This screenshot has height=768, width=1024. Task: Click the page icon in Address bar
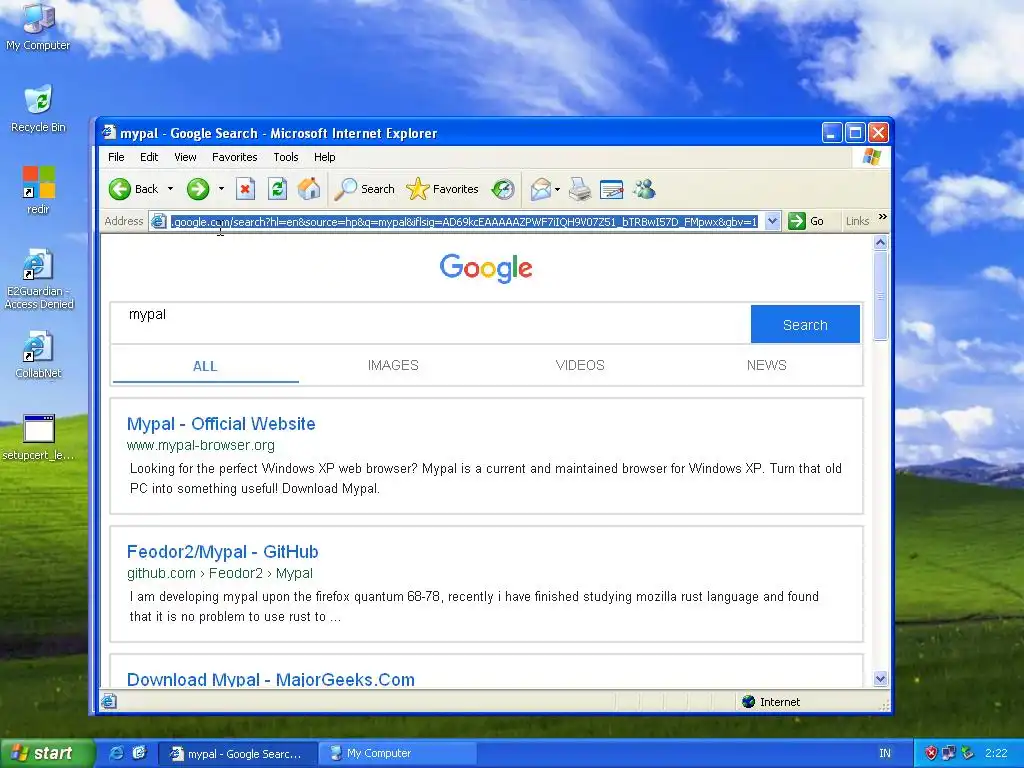click(158, 221)
